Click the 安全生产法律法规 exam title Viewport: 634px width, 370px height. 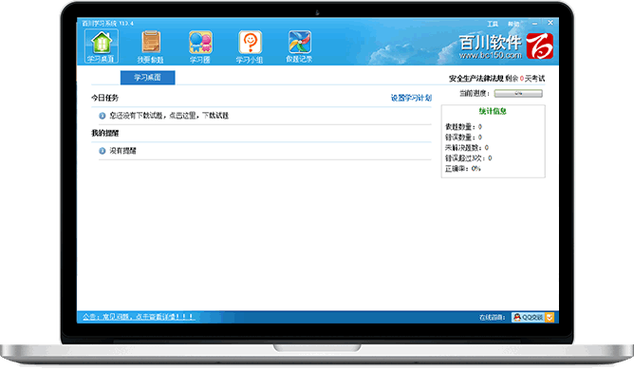476,78
